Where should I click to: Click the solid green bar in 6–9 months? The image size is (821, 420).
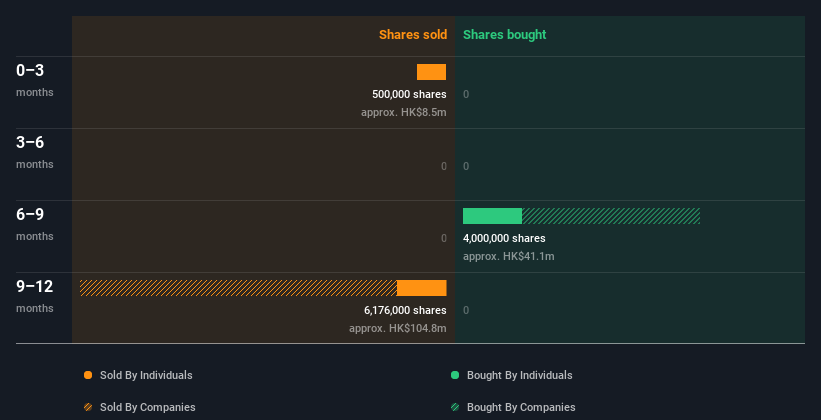tap(492, 216)
